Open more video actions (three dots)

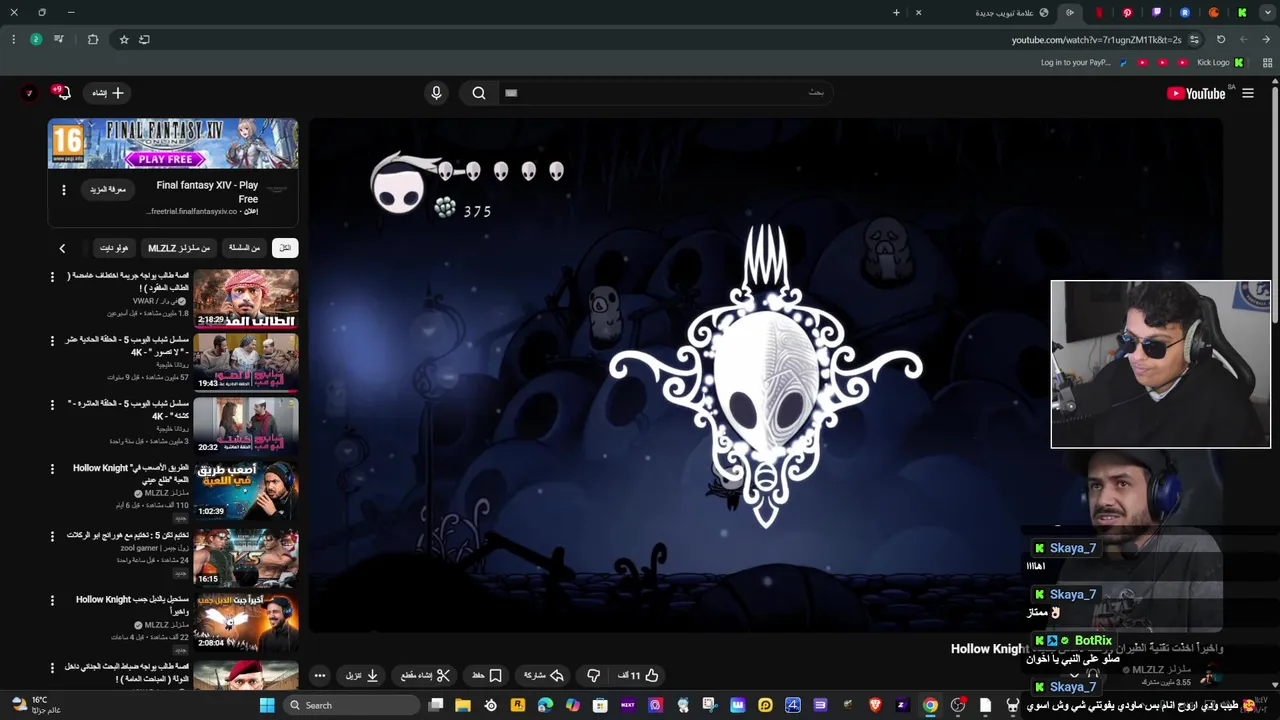[320, 675]
